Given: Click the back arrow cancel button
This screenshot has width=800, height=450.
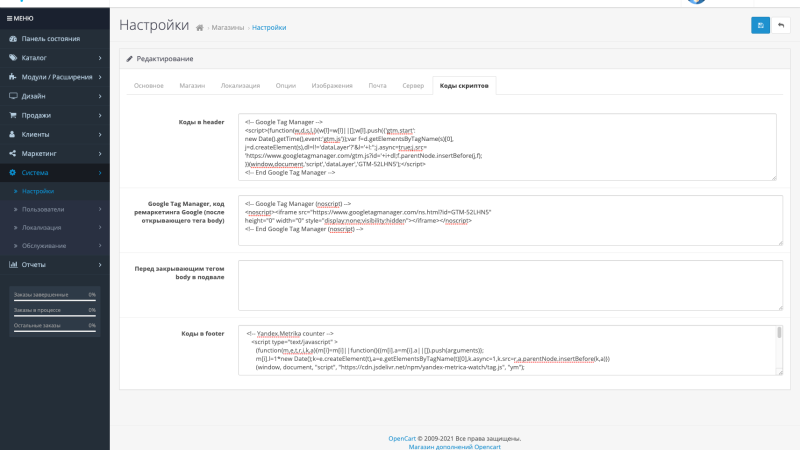Looking at the screenshot, I should click(x=781, y=26).
